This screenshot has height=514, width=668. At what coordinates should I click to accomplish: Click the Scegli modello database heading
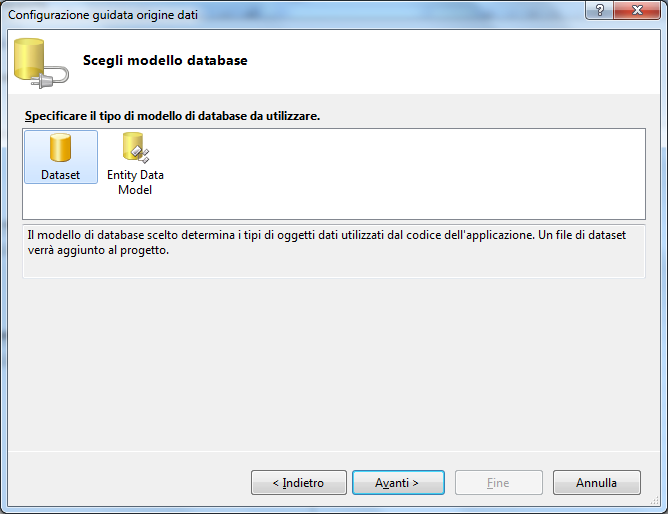165,60
